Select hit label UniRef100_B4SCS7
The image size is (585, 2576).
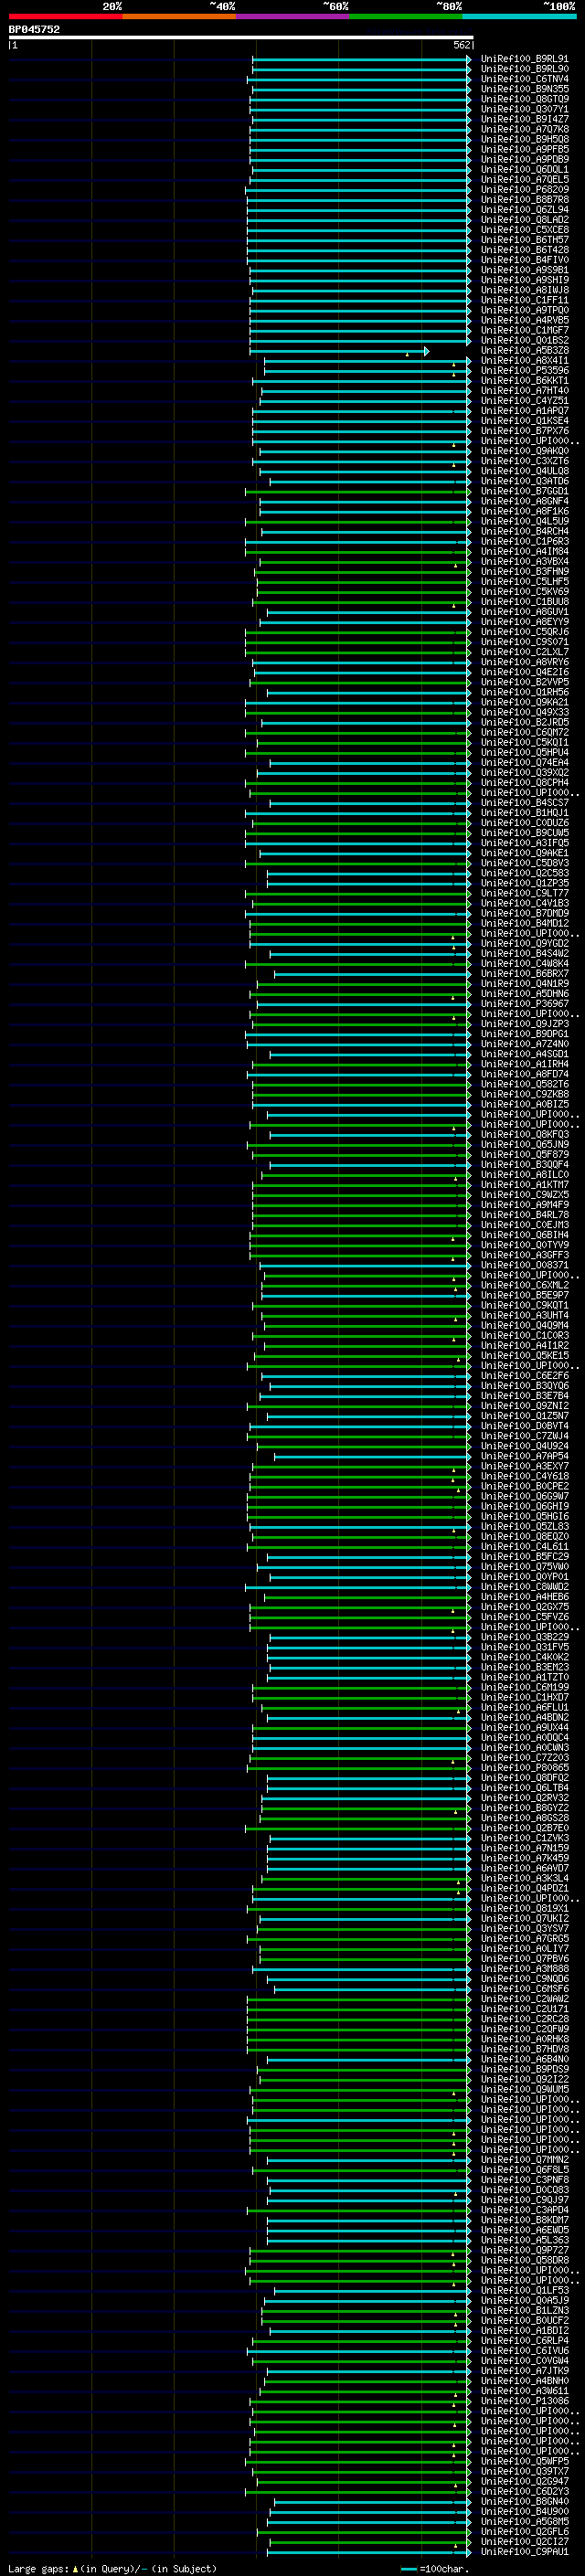point(525,803)
